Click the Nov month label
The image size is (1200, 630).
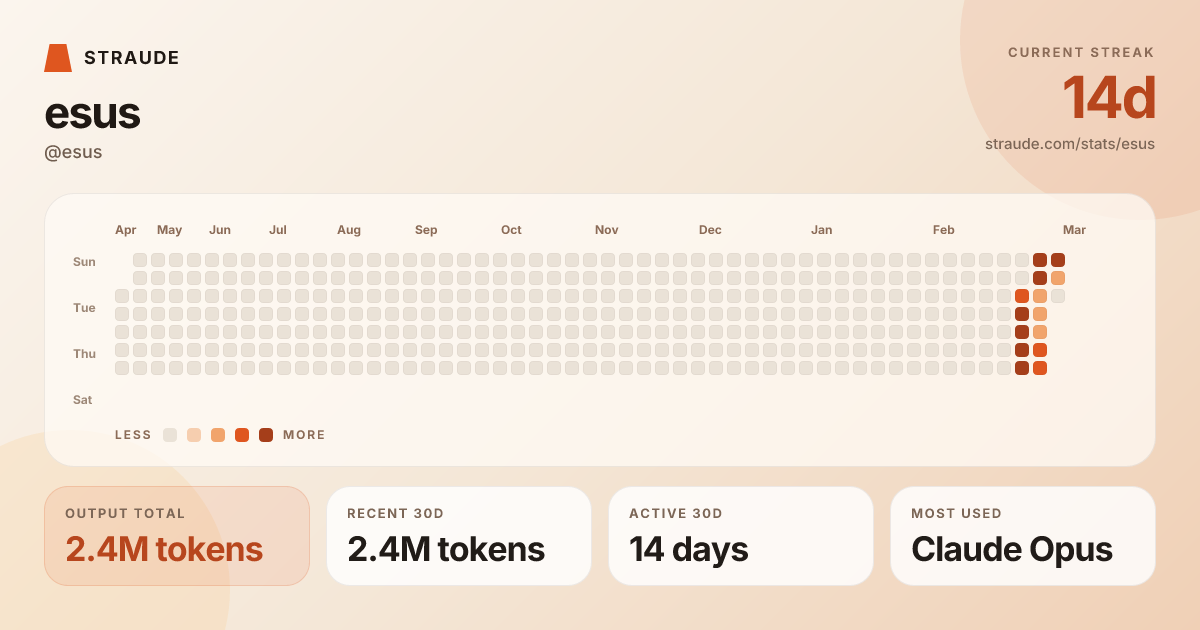pos(606,230)
